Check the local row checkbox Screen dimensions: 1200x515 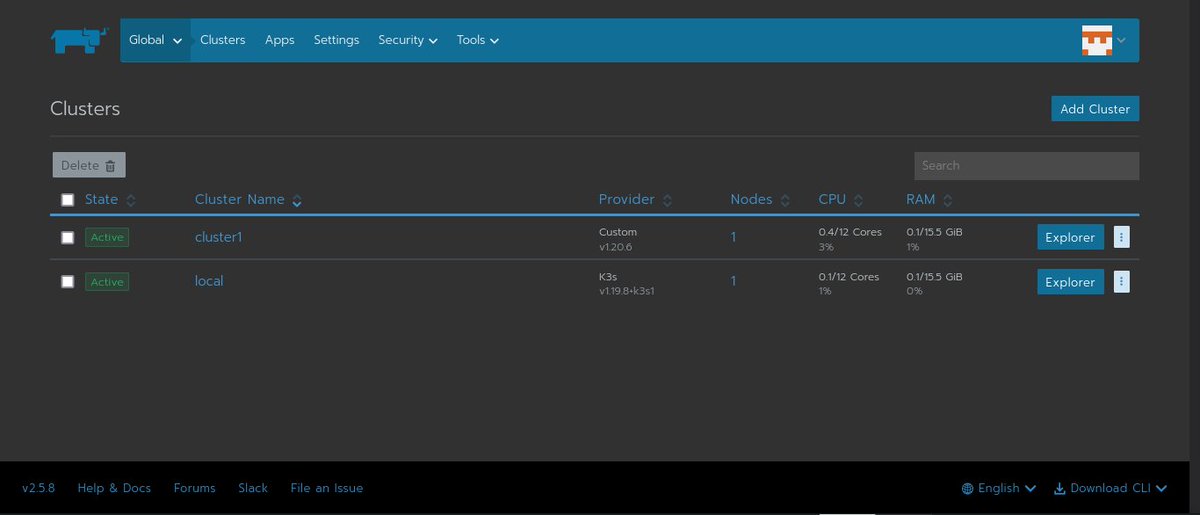pyautogui.click(x=67, y=282)
